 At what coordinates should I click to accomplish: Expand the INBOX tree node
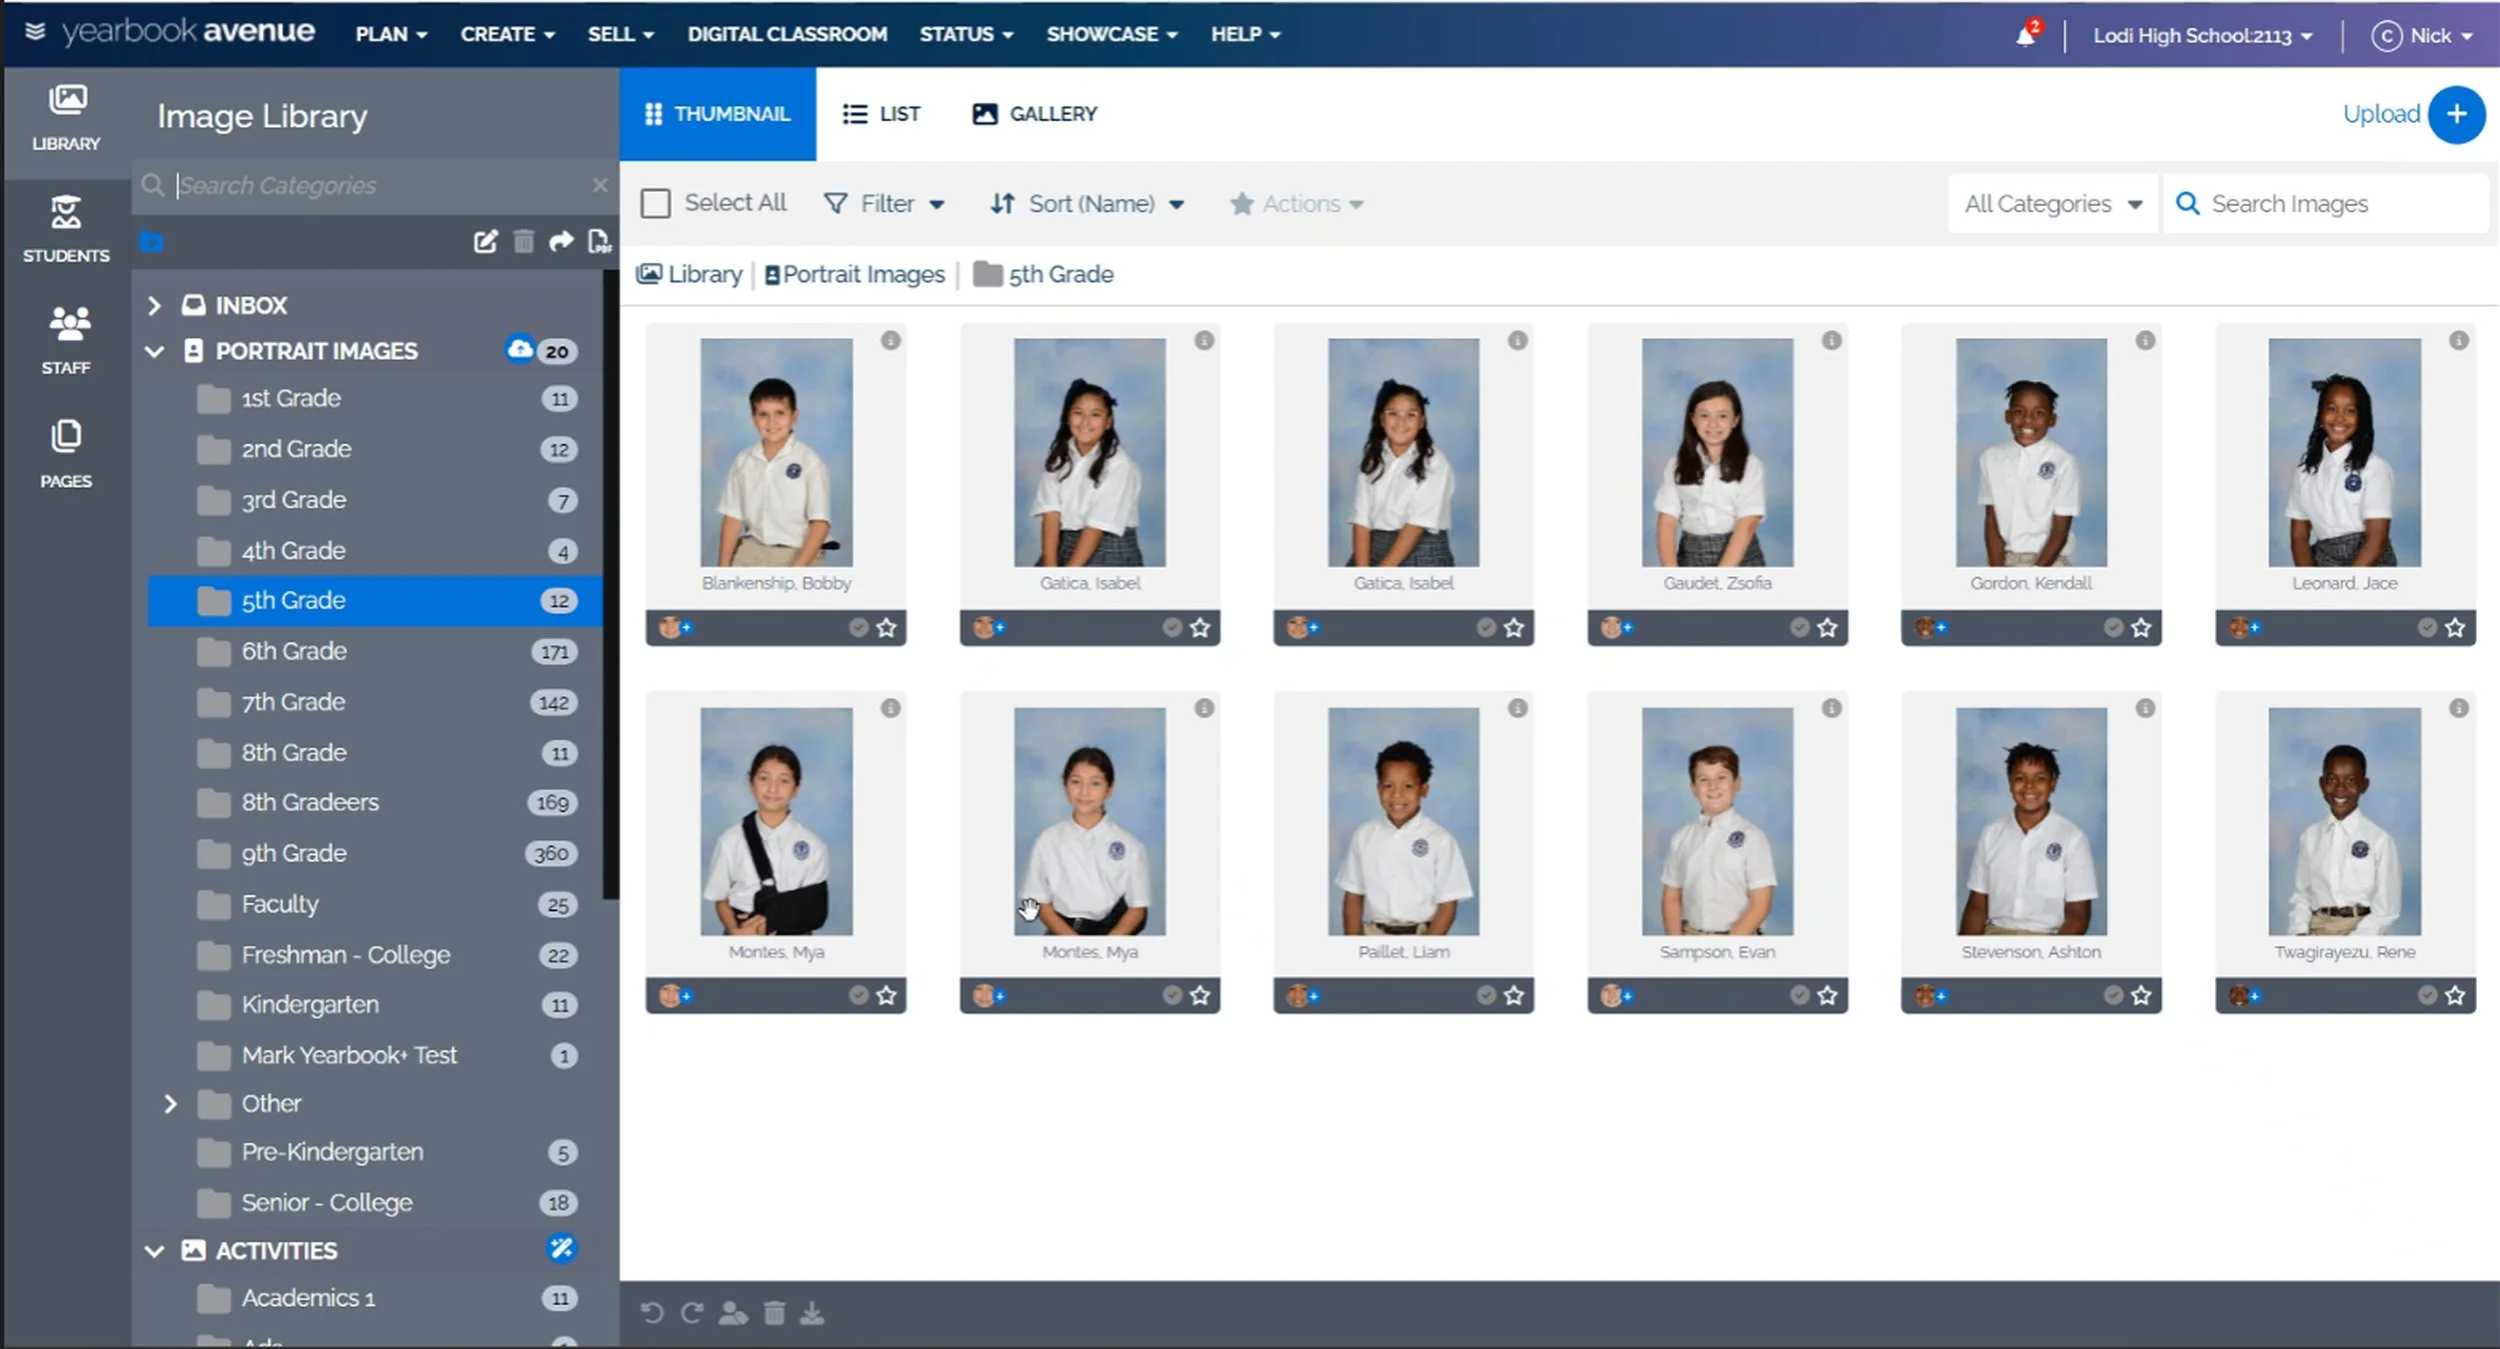pos(154,306)
